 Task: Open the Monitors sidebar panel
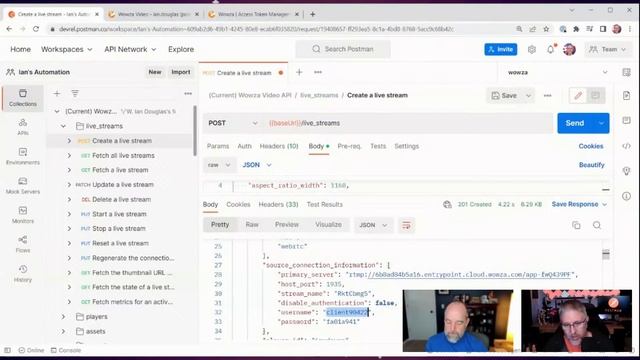pos(23,215)
